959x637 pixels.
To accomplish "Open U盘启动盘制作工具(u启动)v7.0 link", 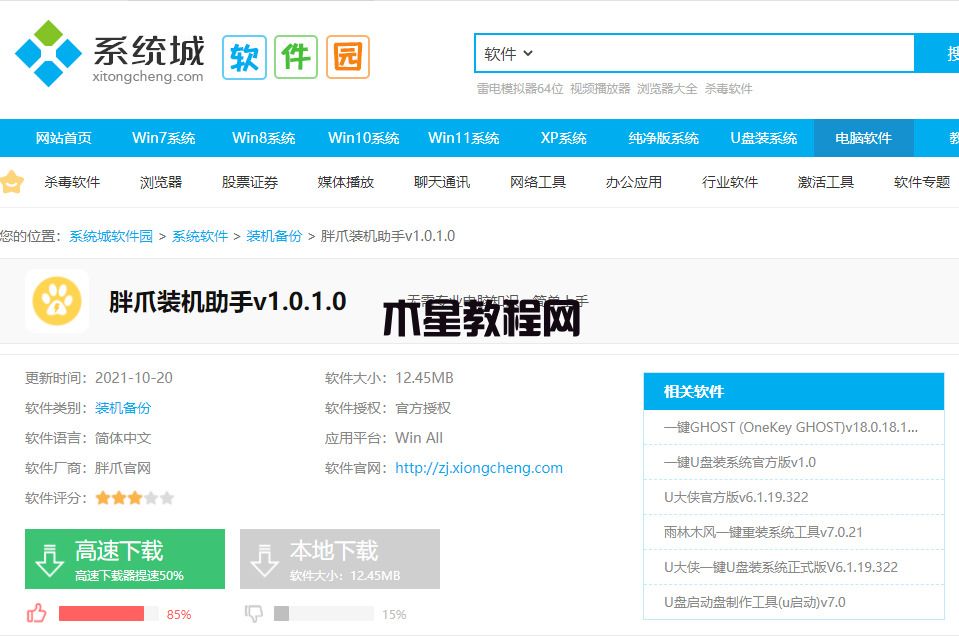I will point(754,602).
